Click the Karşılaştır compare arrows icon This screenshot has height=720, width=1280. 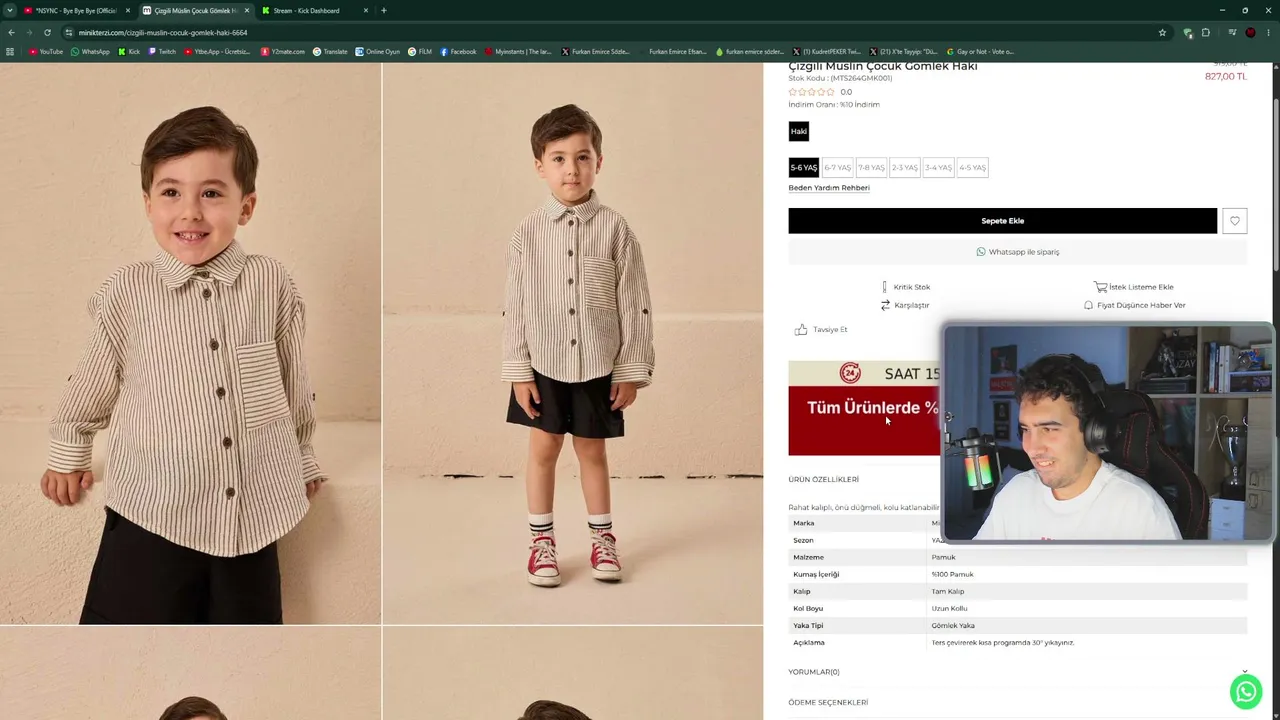point(885,305)
